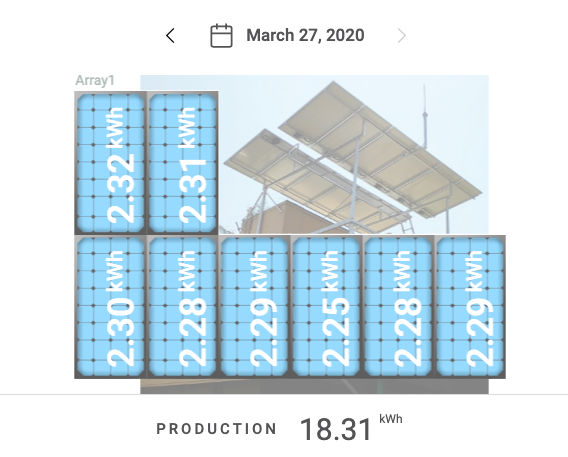
Task: Select the 2.30 kWh solar panel
Action: click(x=110, y=307)
